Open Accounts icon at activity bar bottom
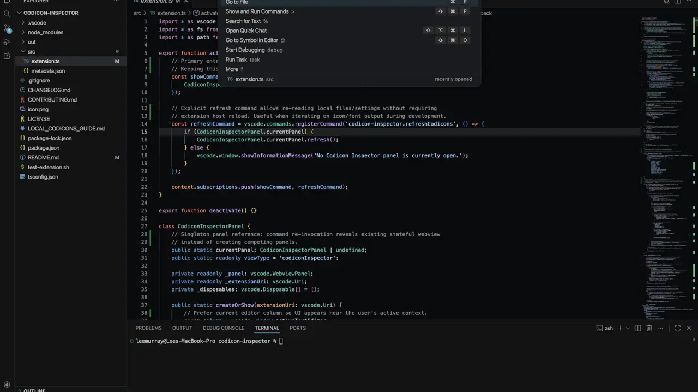The height and width of the screenshot is (392, 698). pyautogui.click(x=7, y=384)
